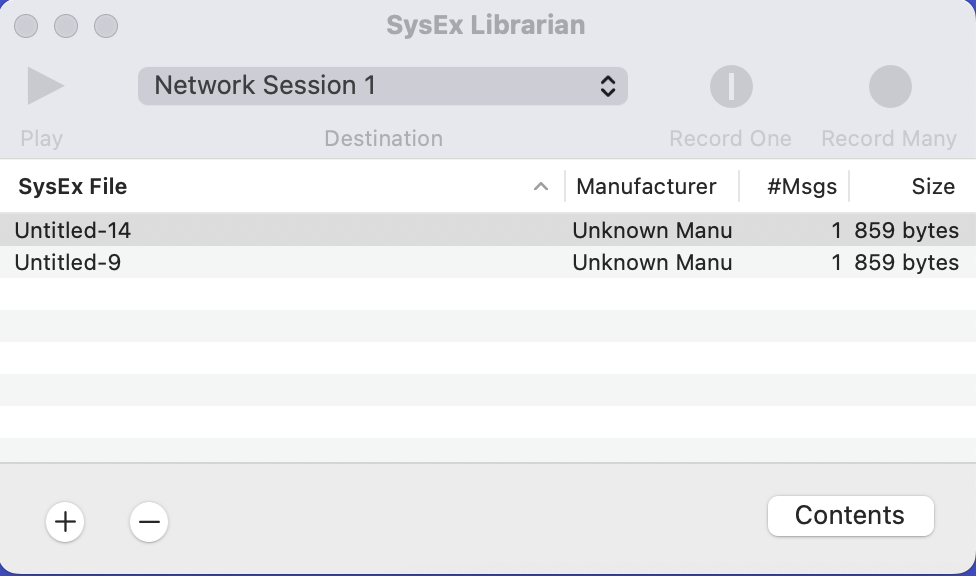The image size is (976, 576).
Task: Sort by Manufacturer column header
Action: pyautogui.click(x=646, y=186)
